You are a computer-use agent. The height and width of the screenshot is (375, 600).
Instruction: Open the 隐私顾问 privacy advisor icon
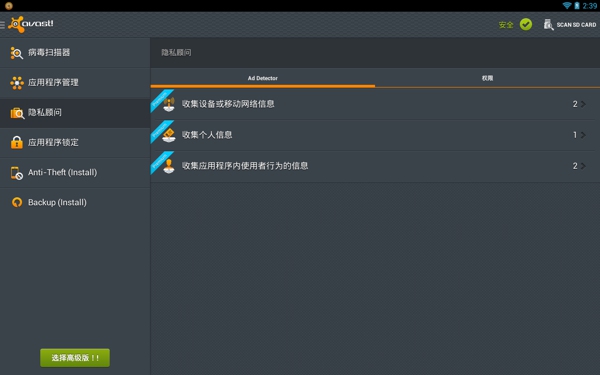pyautogui.click(x=17, y=113)
